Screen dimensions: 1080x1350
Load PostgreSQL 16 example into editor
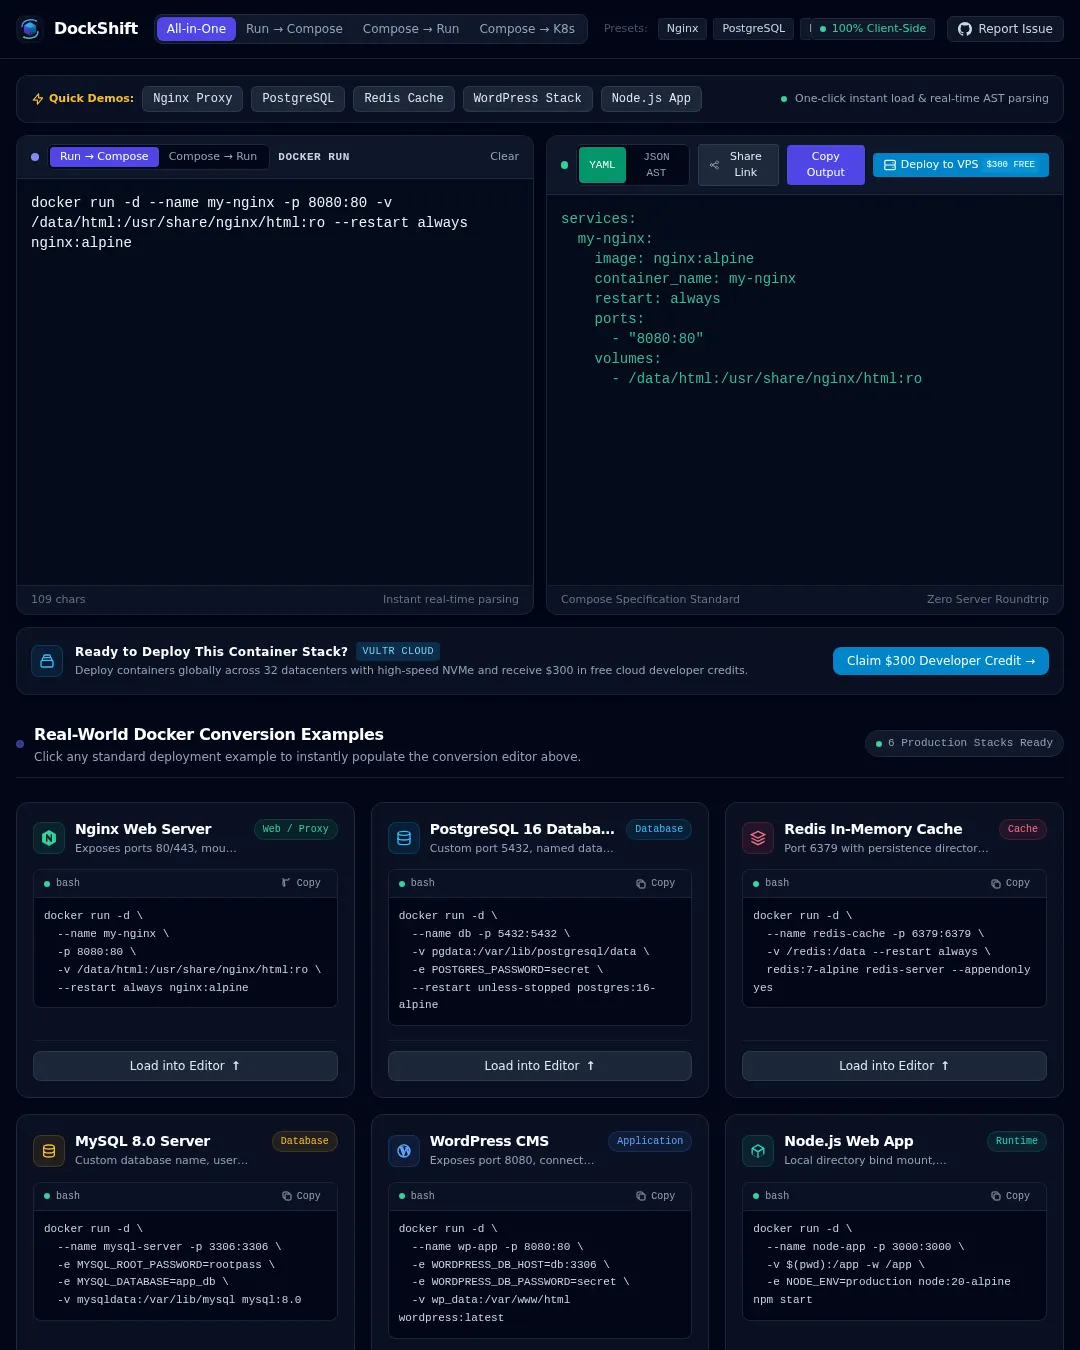click(540, 1066)
